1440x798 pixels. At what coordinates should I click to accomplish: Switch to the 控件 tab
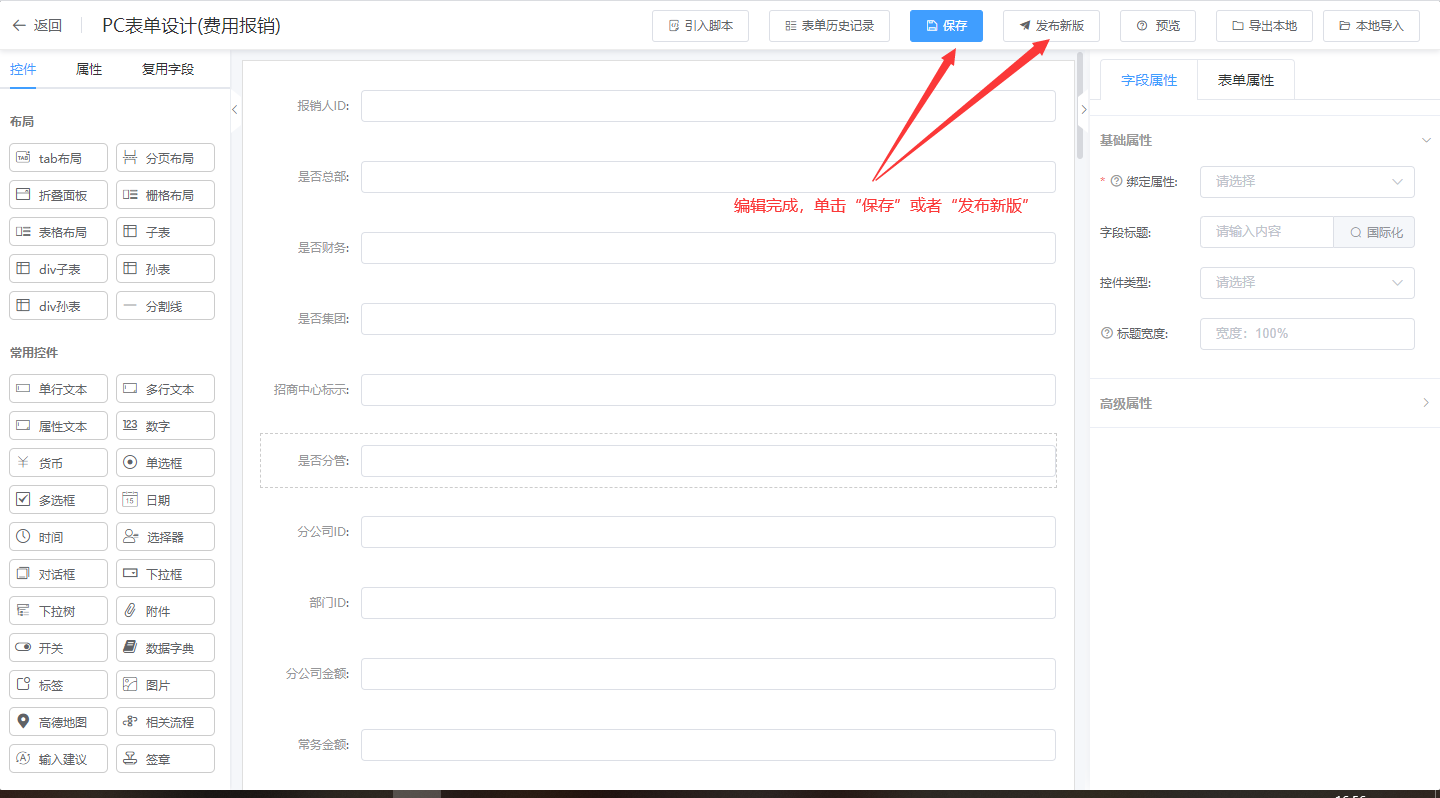tap(23, 70)
